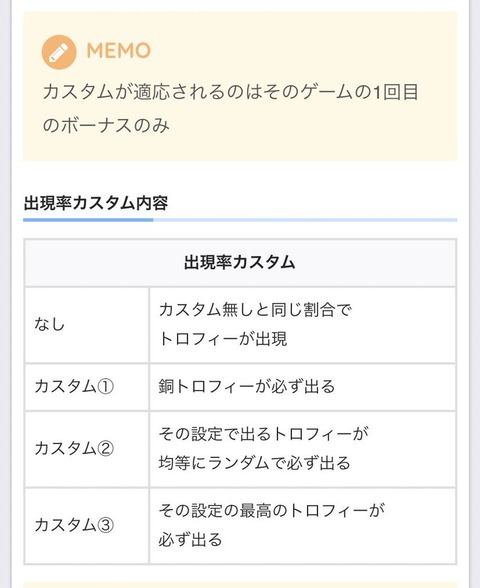Click the 出現率カスタム table header
This screenshot has width=480, height=588.
pyautogui.click(x=240, y=262)
